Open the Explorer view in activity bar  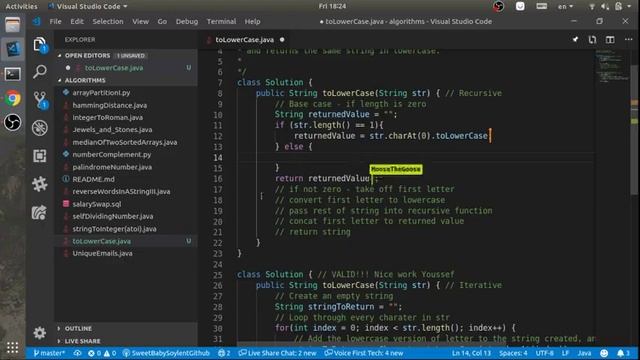(x=40, y=45)
